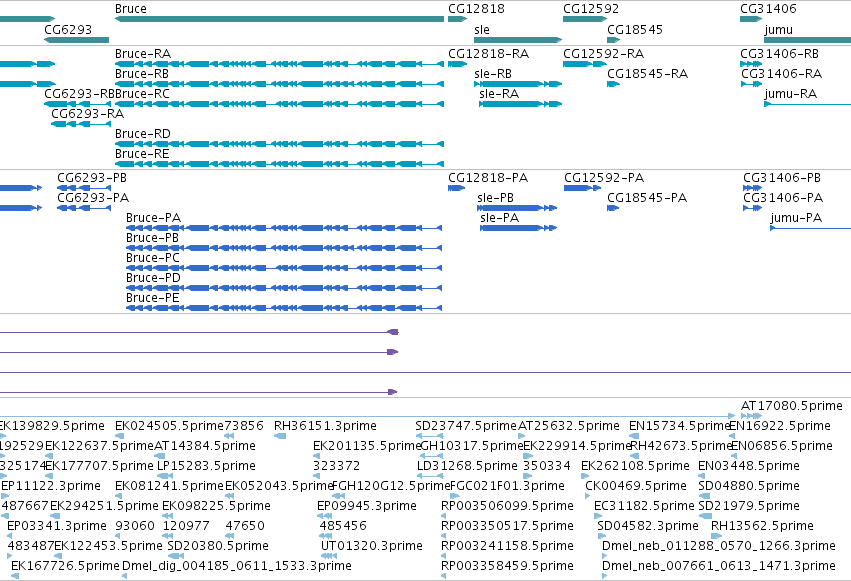Select the AT17080.5prime EST label
851x581 pixels.
(x=791, y=406)
